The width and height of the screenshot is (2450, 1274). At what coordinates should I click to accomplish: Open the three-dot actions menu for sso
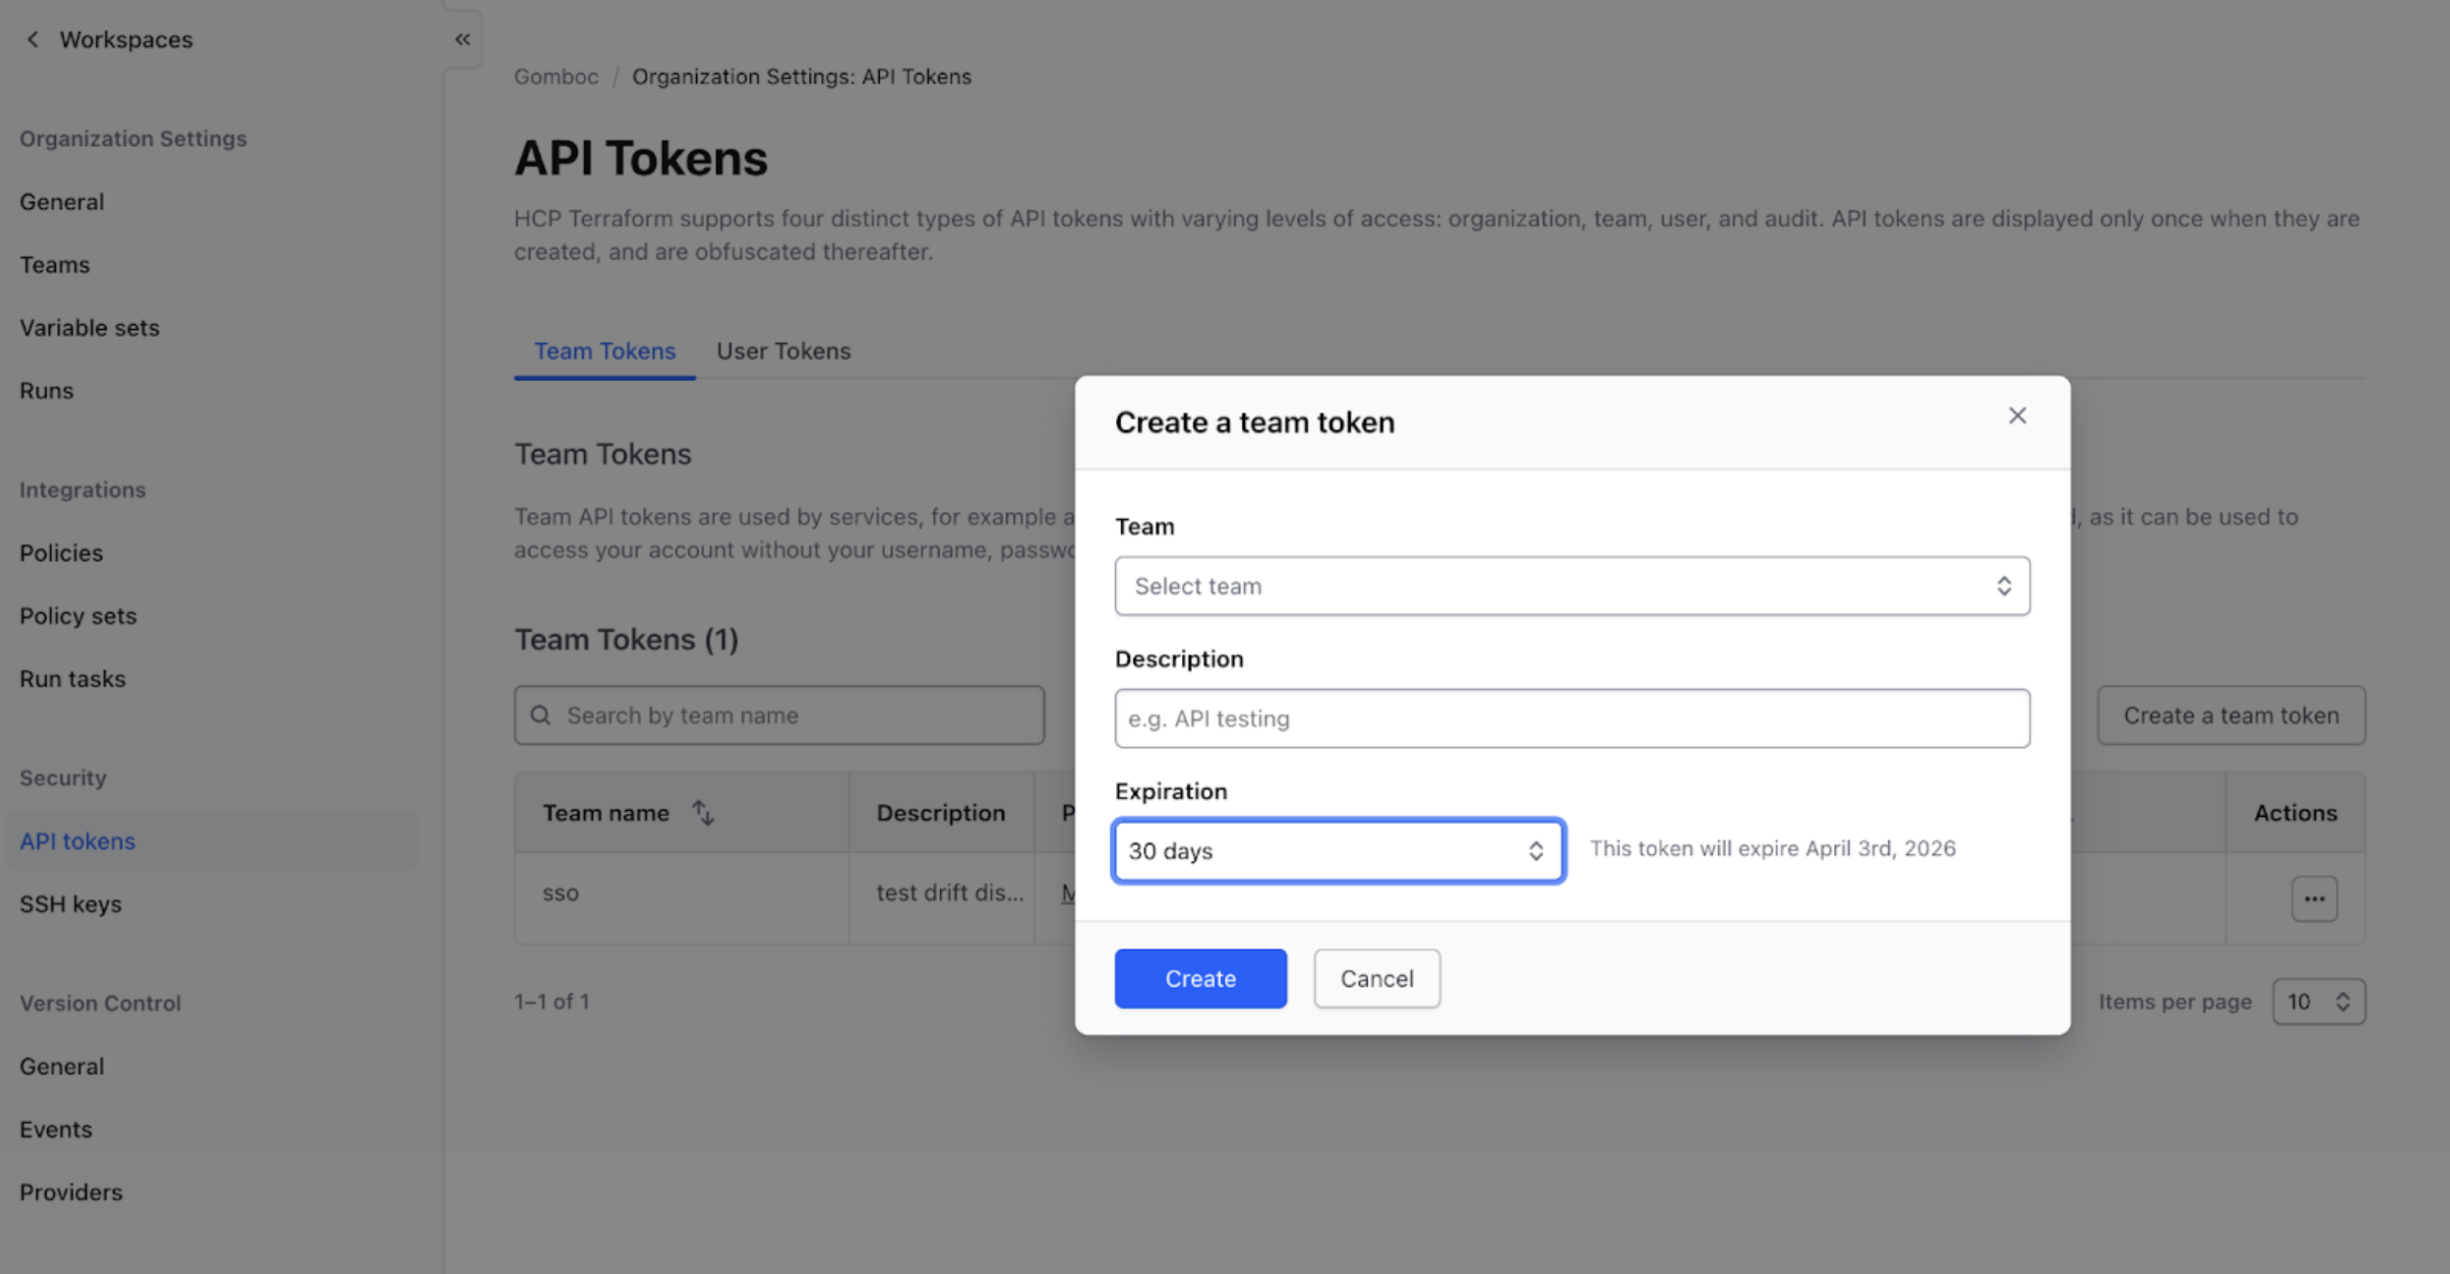coord(2314,898)
